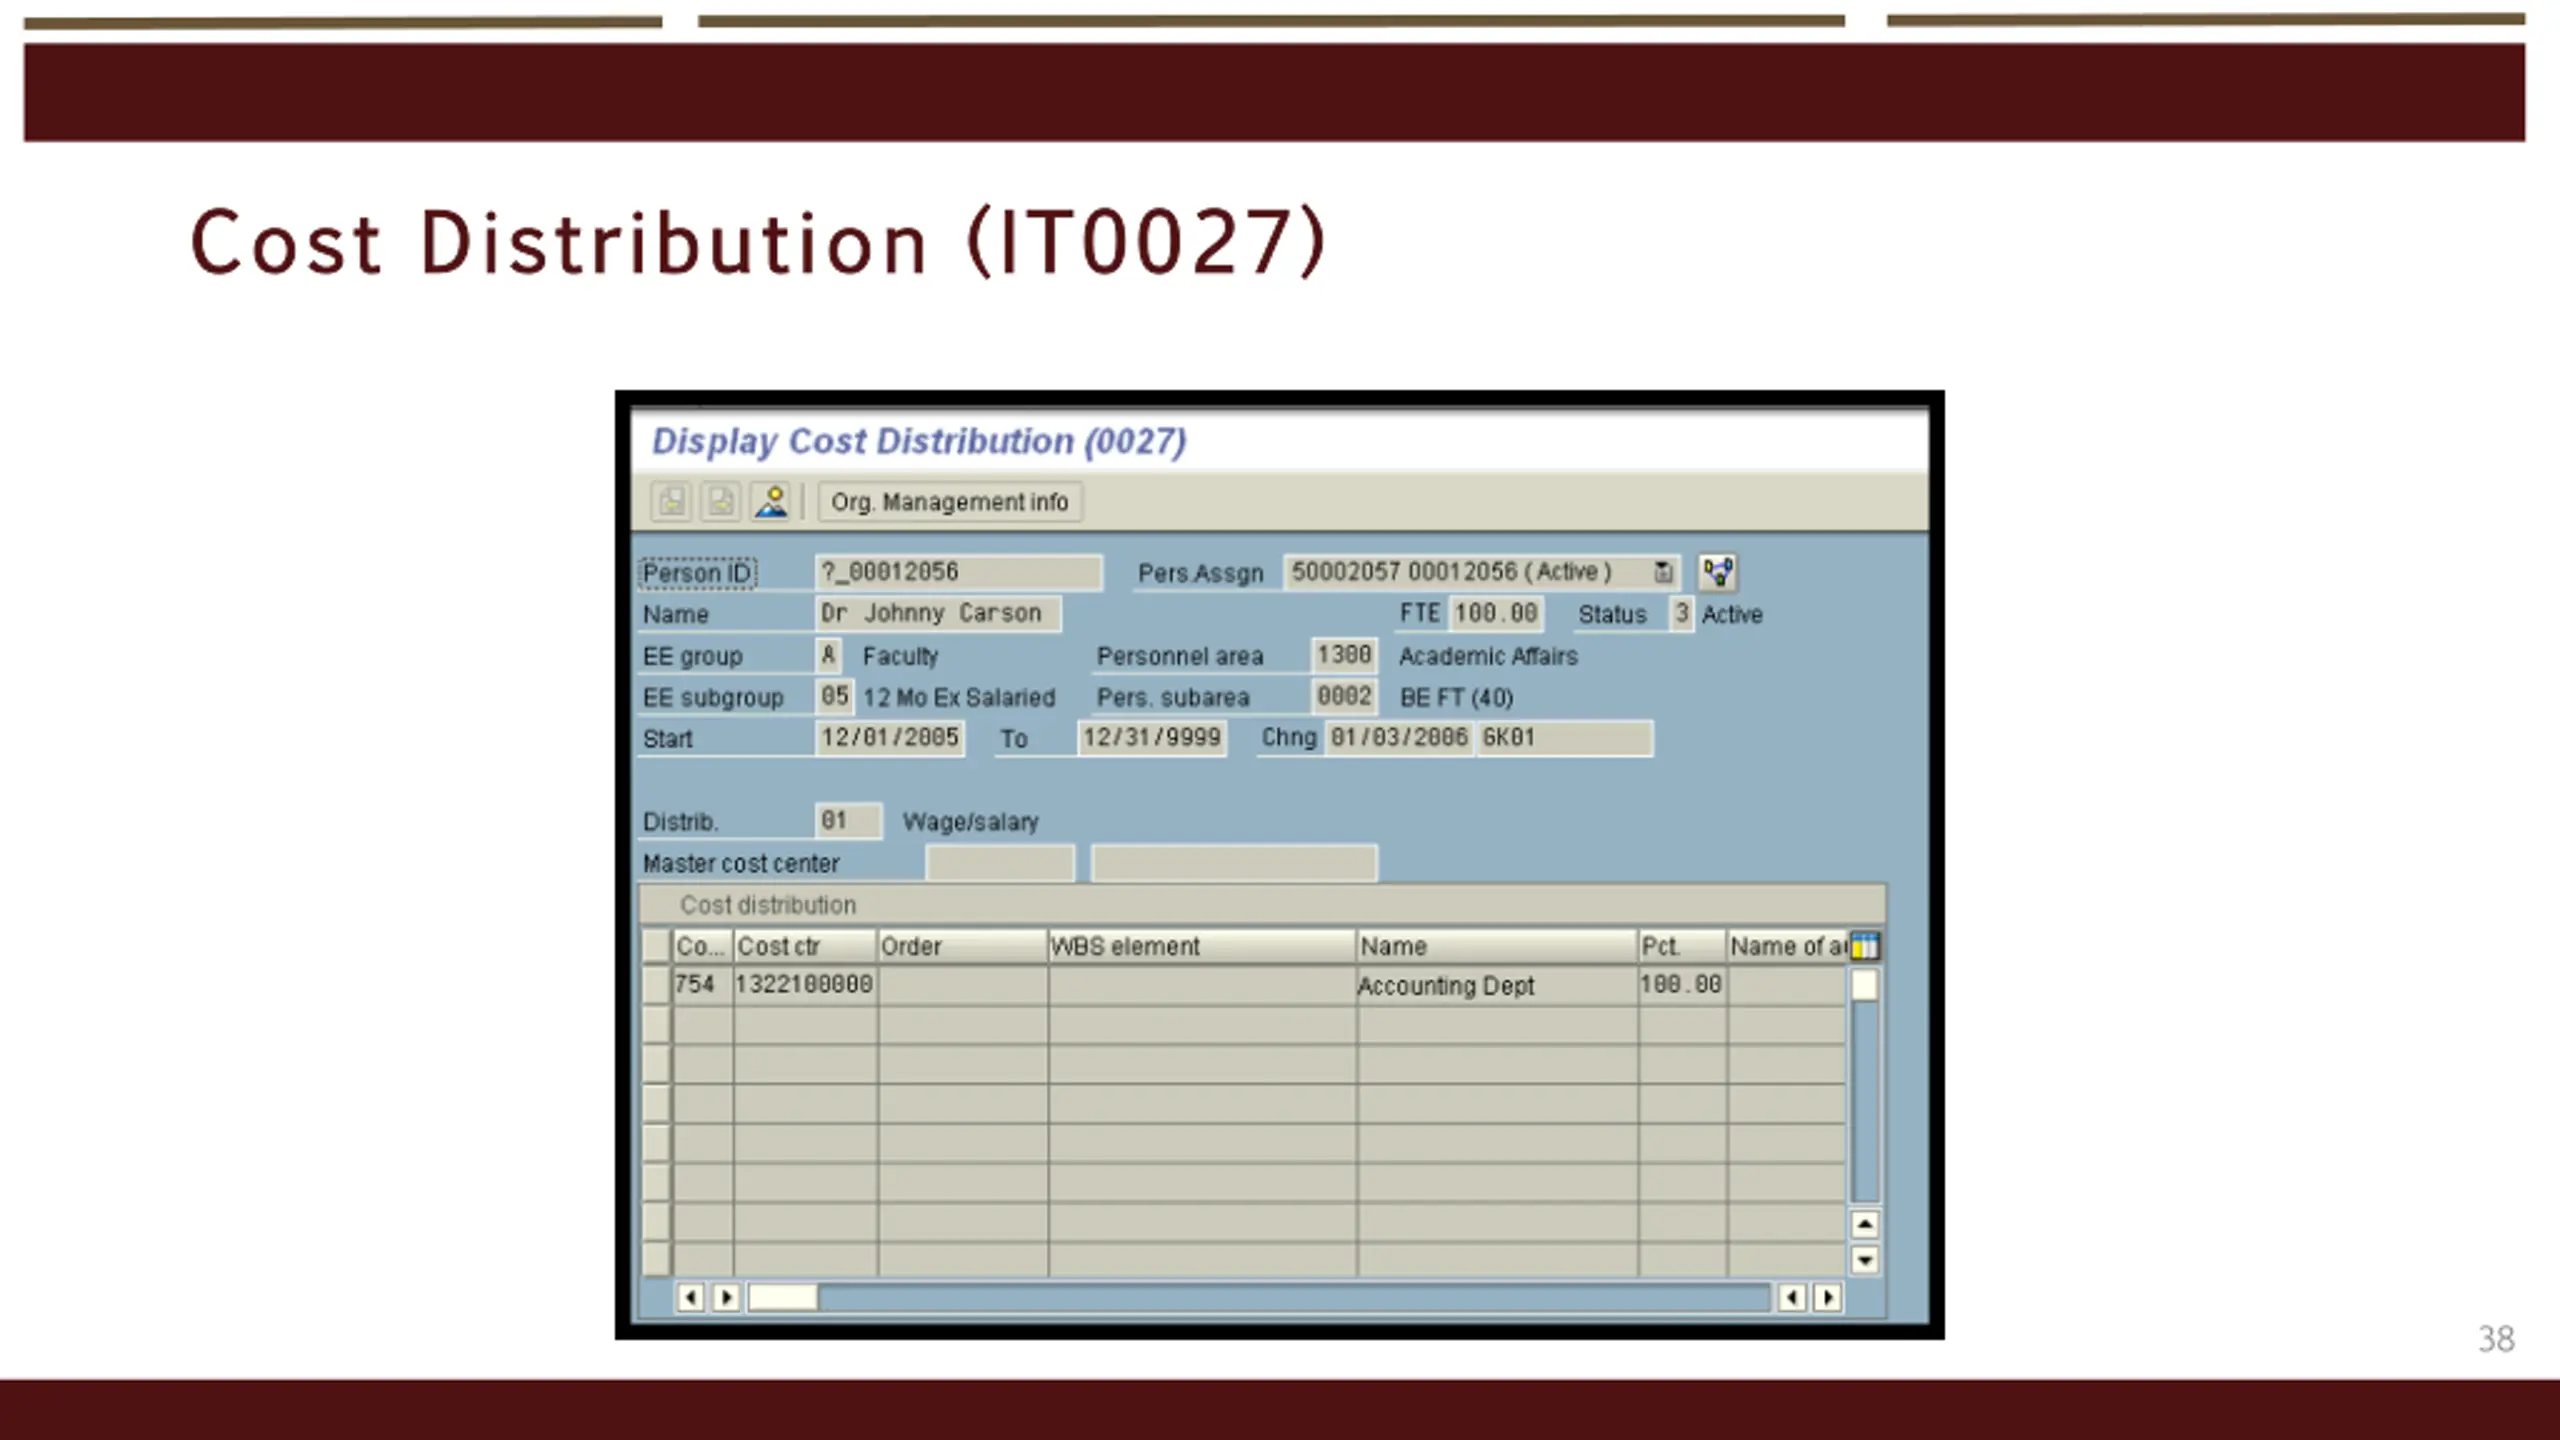Click the Wage/salary text
The height and width of the screenshot is (1440, 2560).
point(971,822)
